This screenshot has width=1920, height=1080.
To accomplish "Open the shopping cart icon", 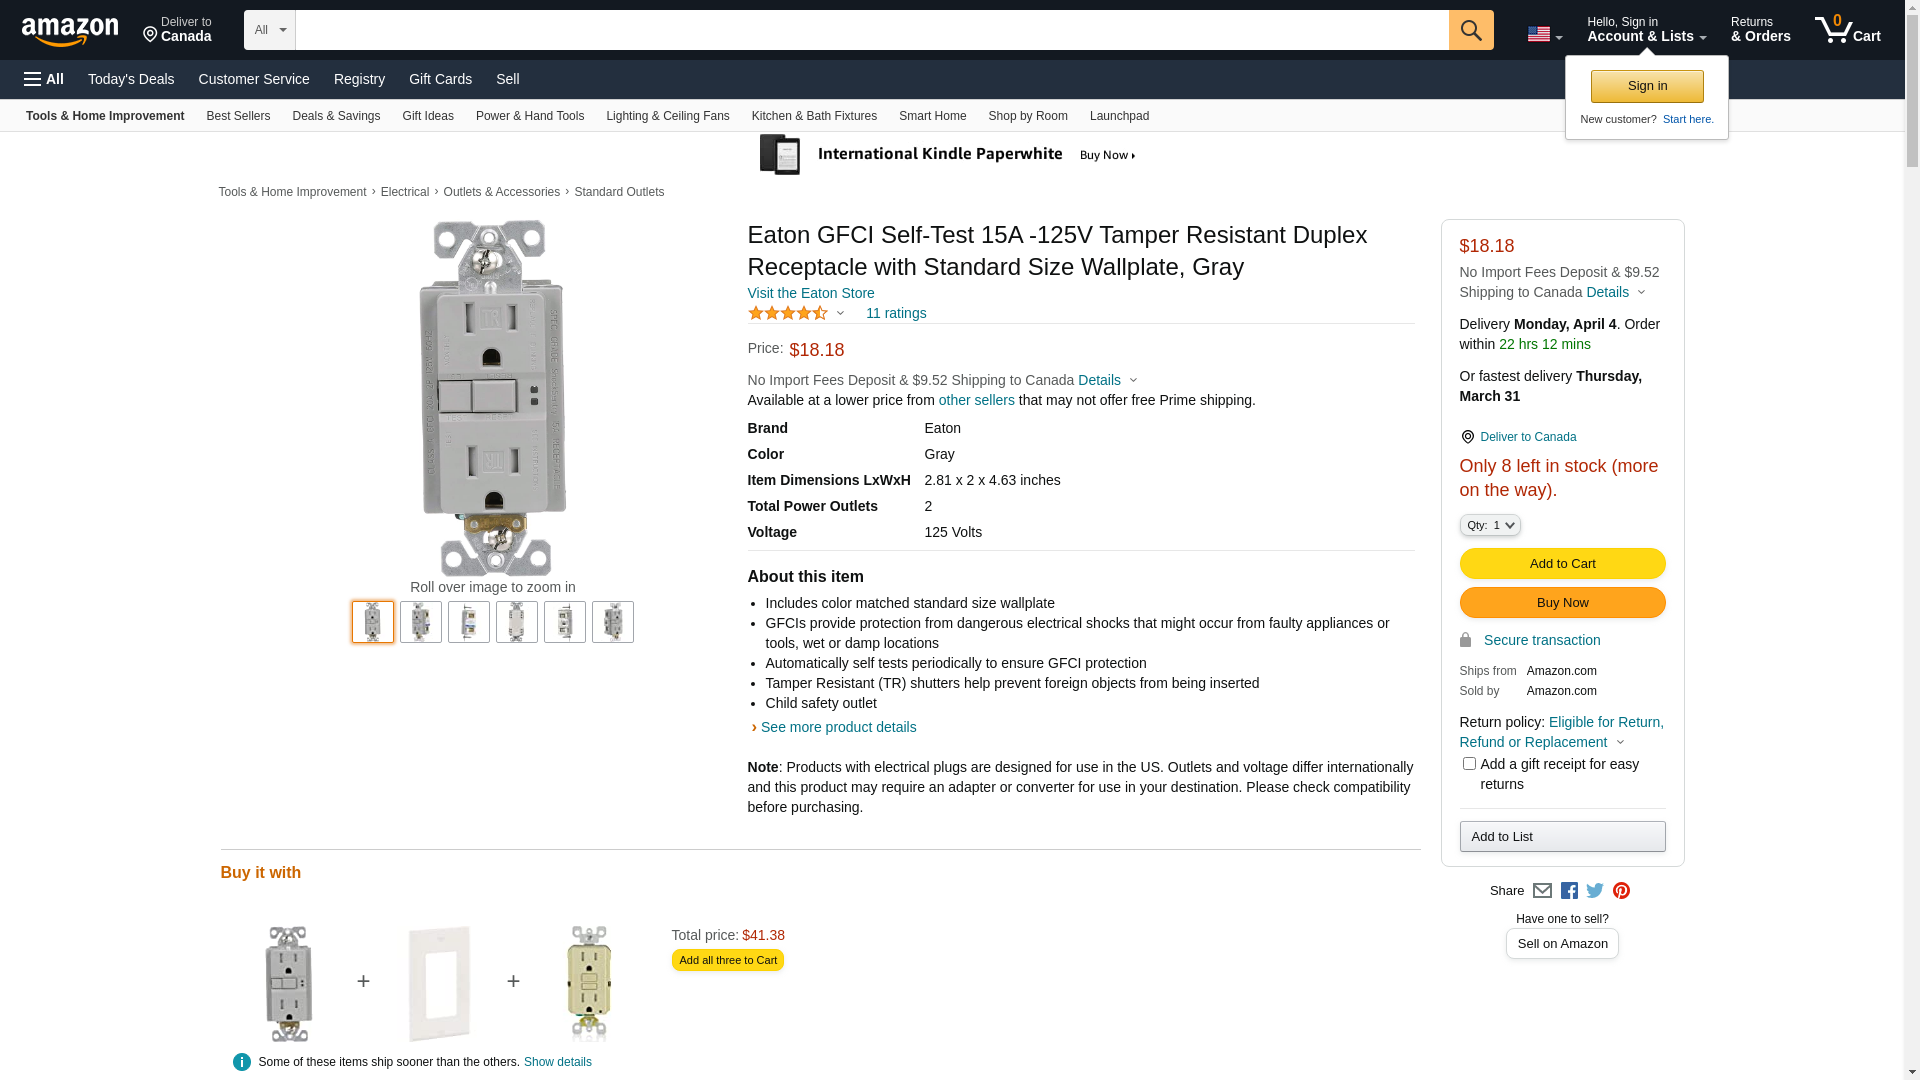I will point(1847,30).
